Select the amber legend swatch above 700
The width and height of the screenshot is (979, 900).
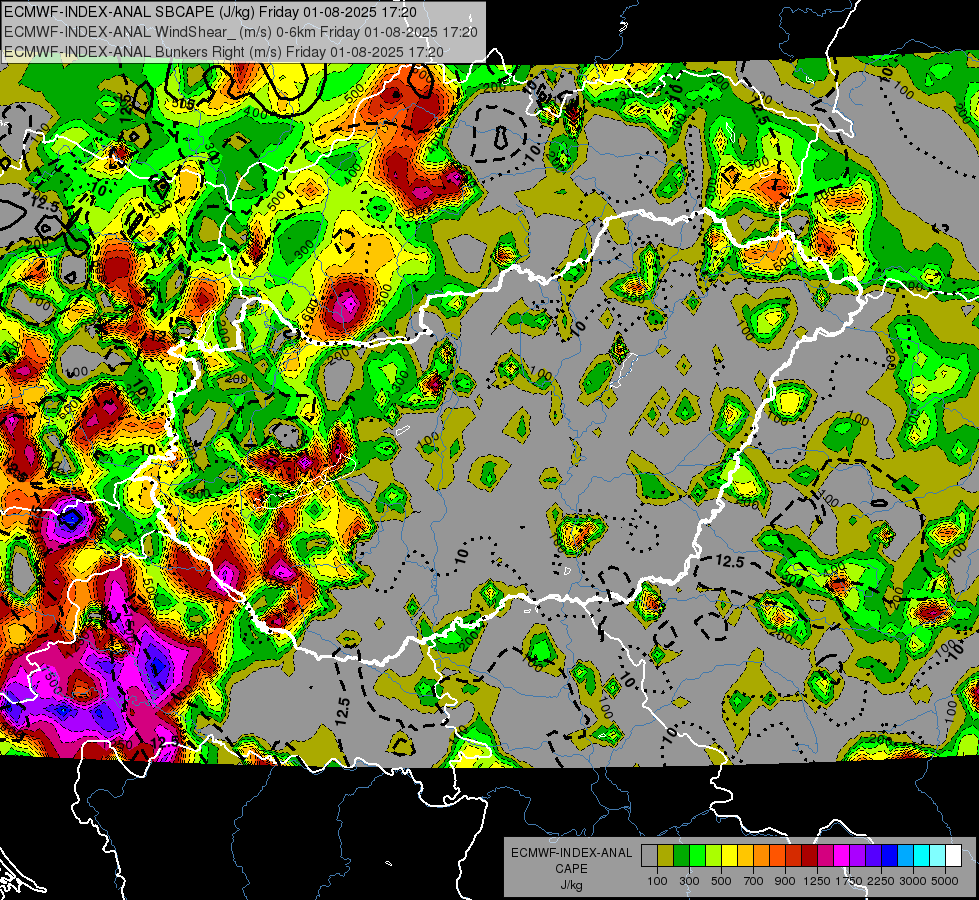pyautogui.click(x=745, y=856)
